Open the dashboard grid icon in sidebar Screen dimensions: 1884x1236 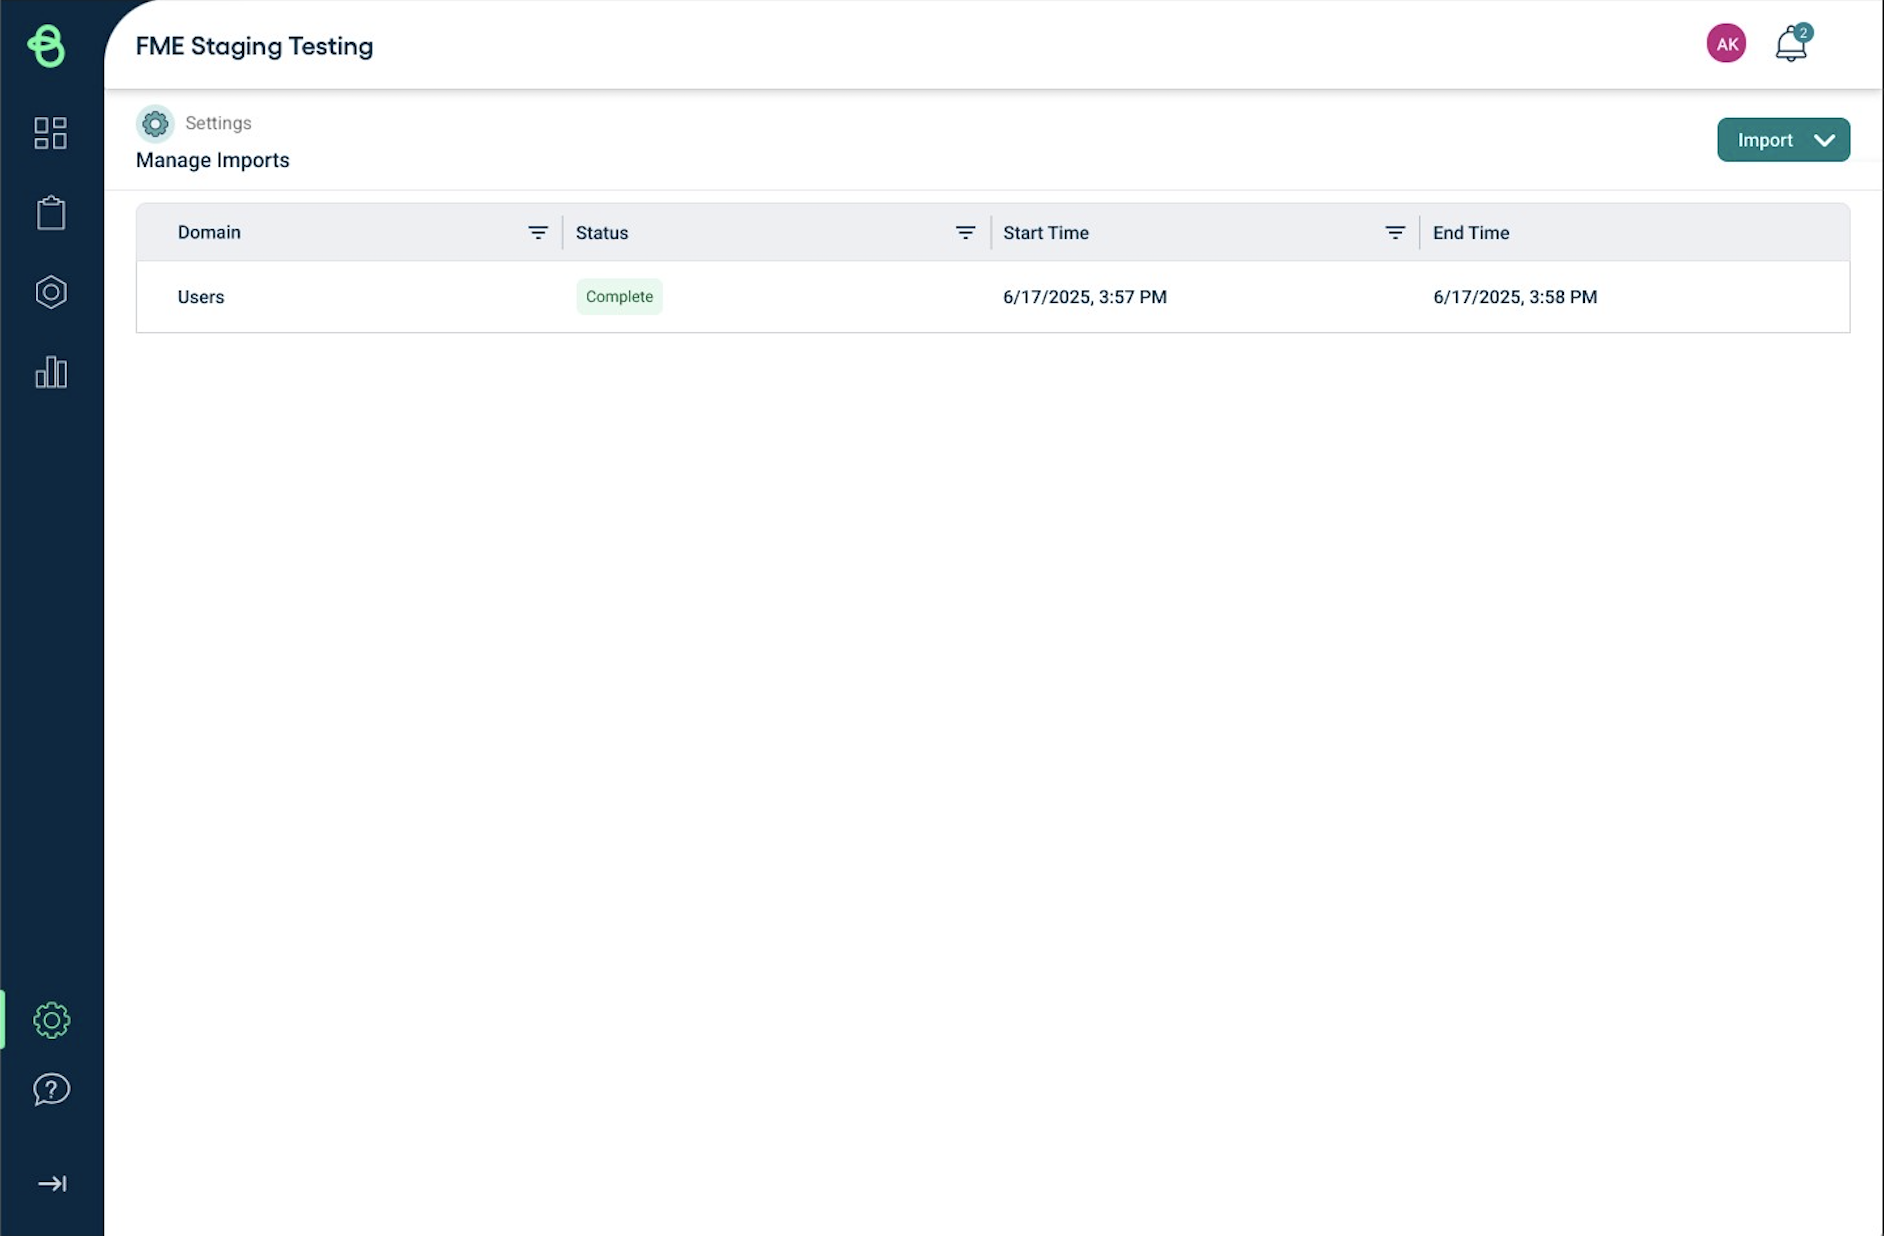[x=51, y=133]
